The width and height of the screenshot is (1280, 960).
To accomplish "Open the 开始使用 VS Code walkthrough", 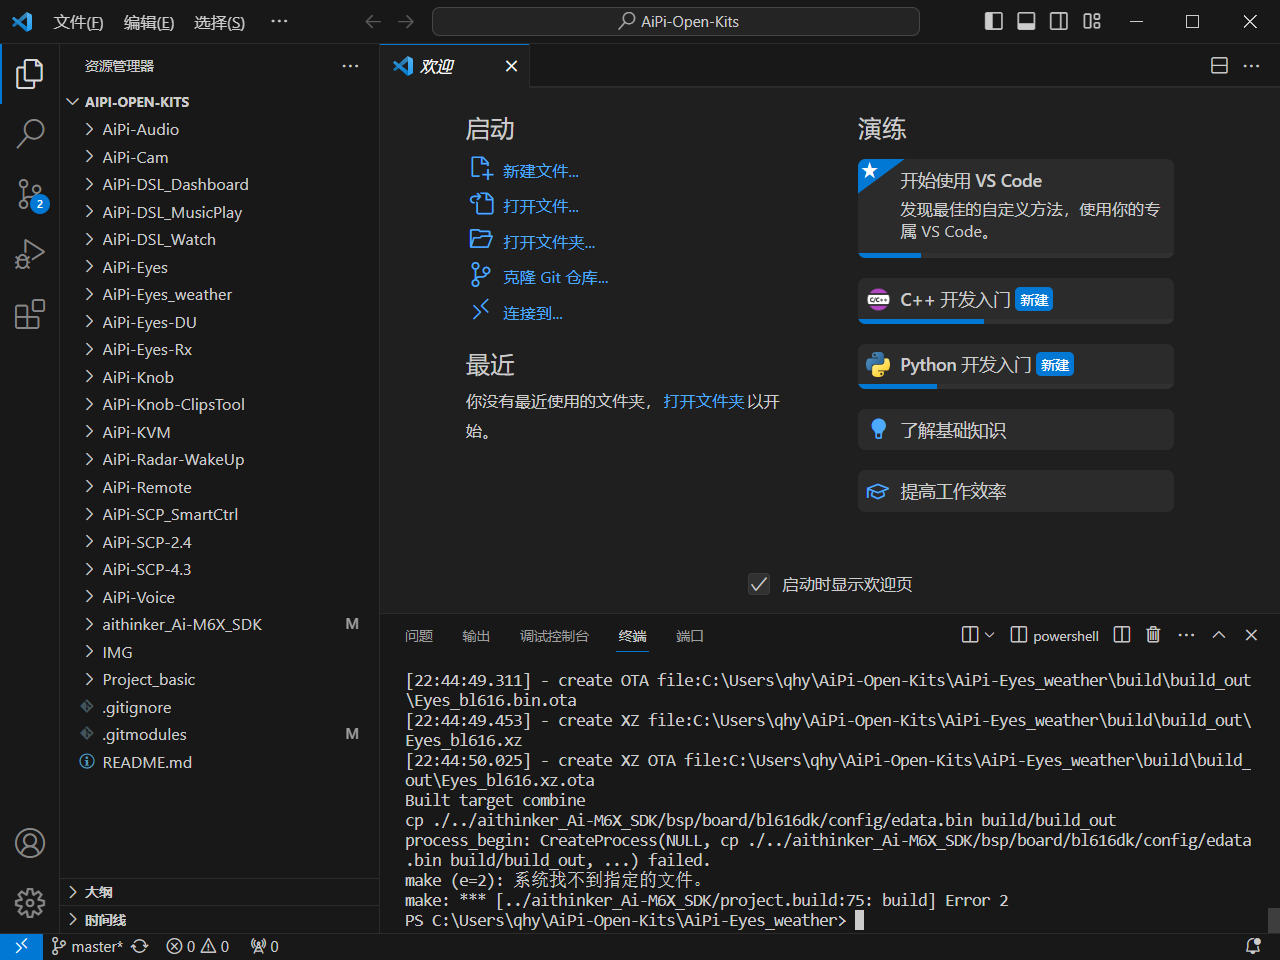I will coord(1016,208).
